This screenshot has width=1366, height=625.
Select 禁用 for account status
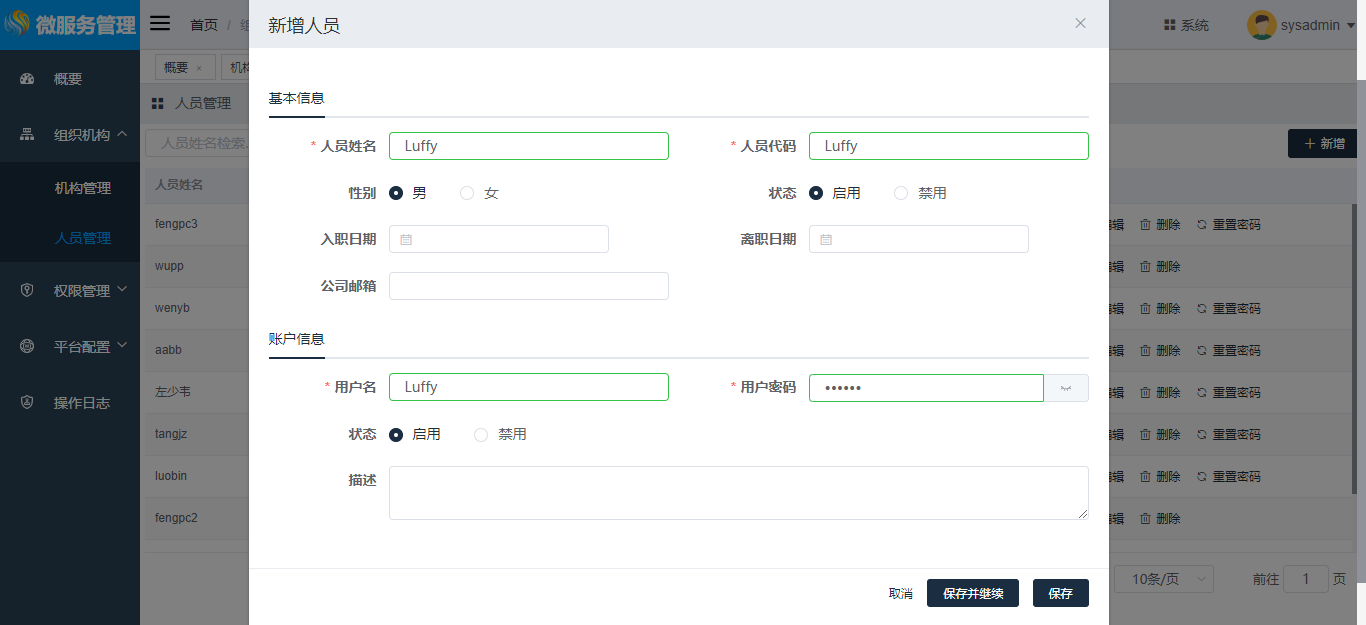point(481,435)
